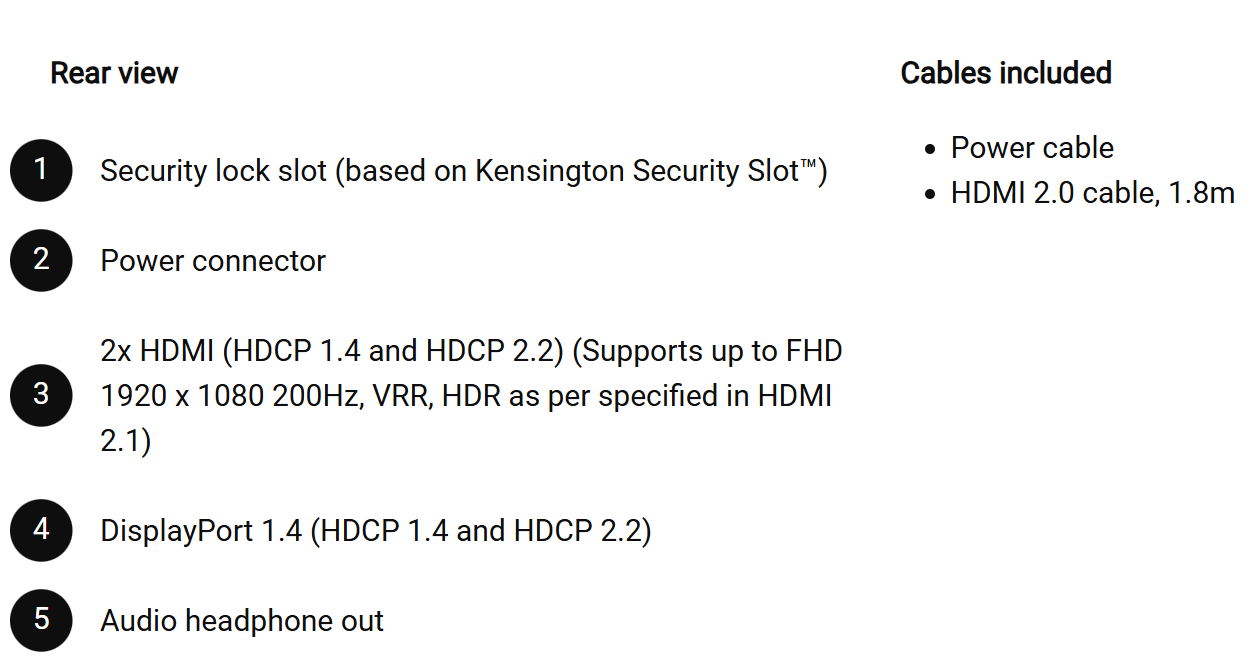
Task: Click the number 2 circle badge
Action: pyautogui.click(x=41, y=260)
